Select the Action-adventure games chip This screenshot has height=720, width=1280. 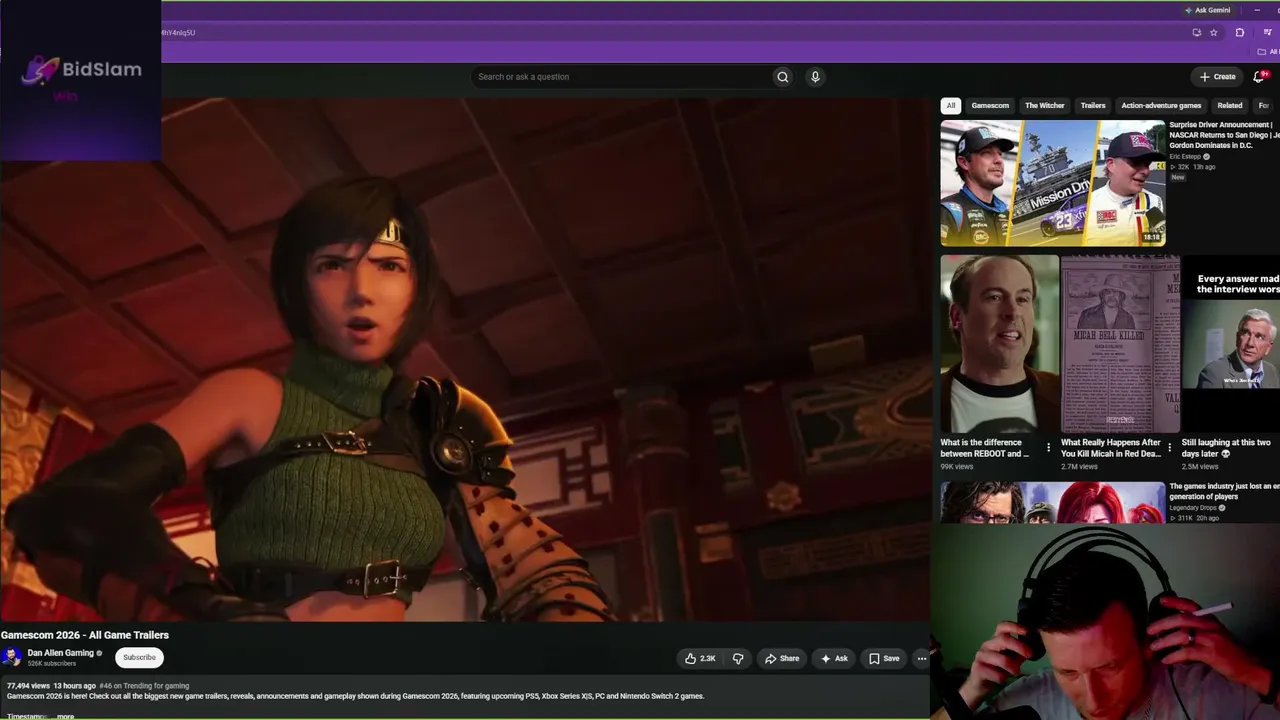click(1161, 106)
